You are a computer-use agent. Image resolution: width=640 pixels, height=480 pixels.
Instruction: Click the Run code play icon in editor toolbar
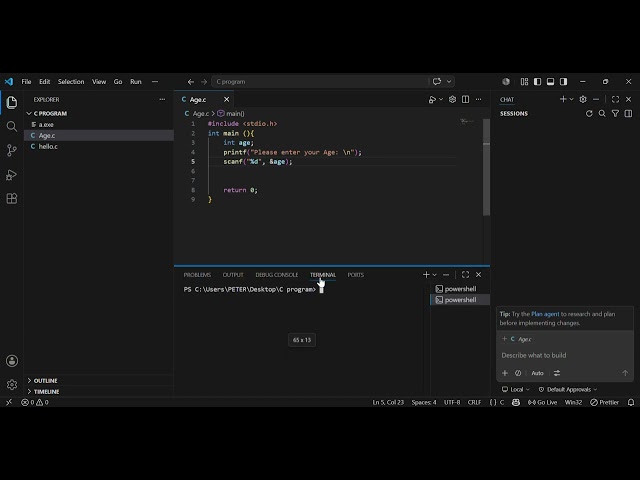[x=432, y=100]
